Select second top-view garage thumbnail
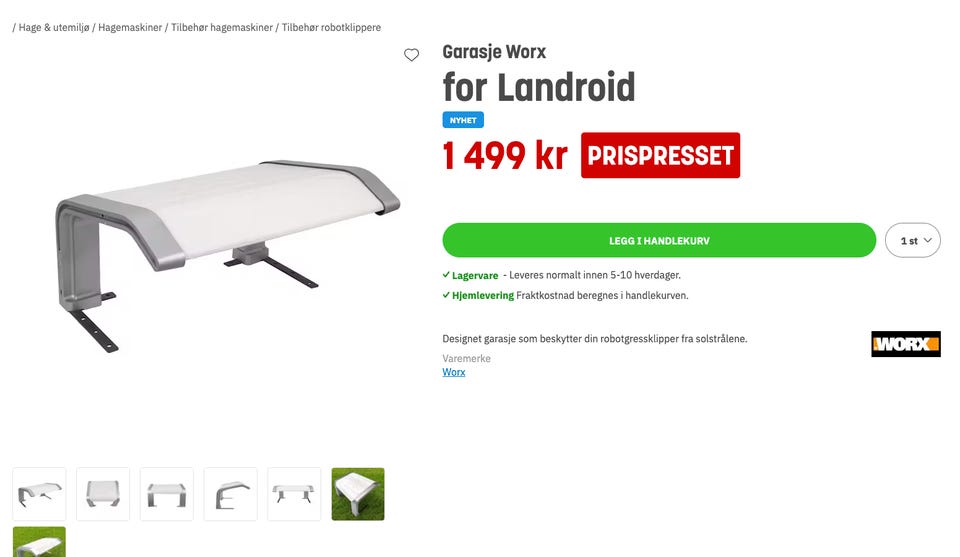Image resolution: width=960 pixels, height=557 pixels. 103,494
